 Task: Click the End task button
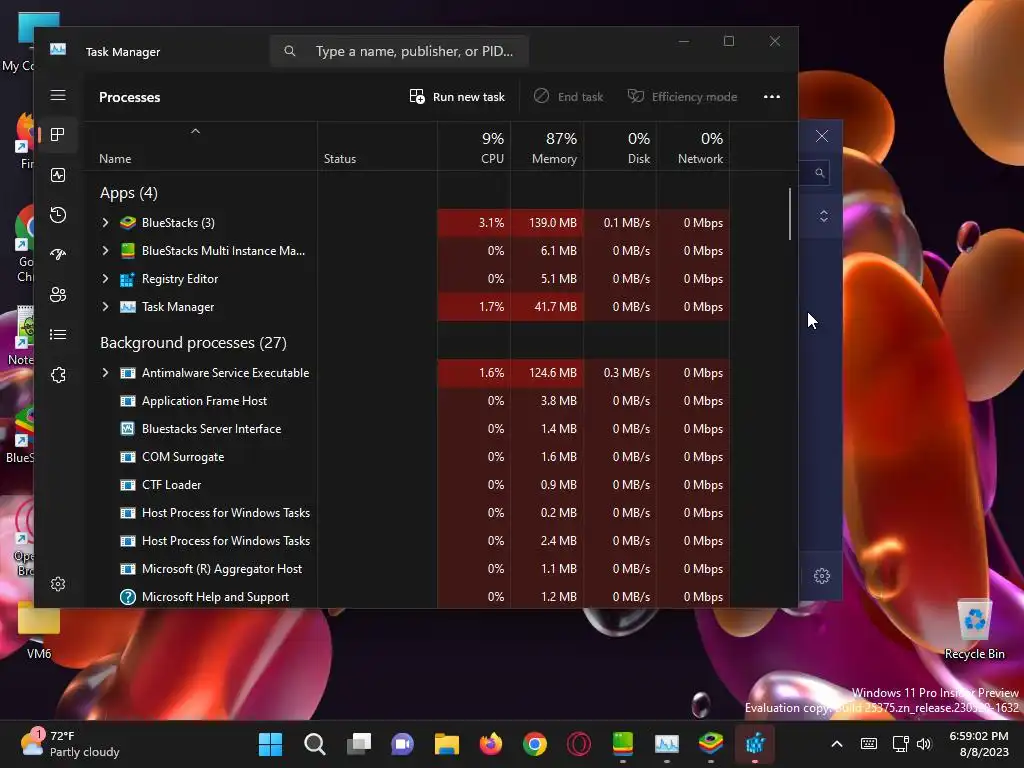[x=568, y=97]
